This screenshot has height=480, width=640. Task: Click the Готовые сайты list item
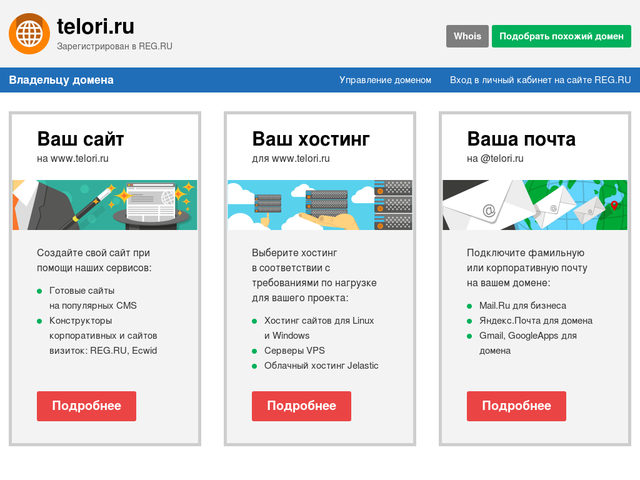coord(93,298)
